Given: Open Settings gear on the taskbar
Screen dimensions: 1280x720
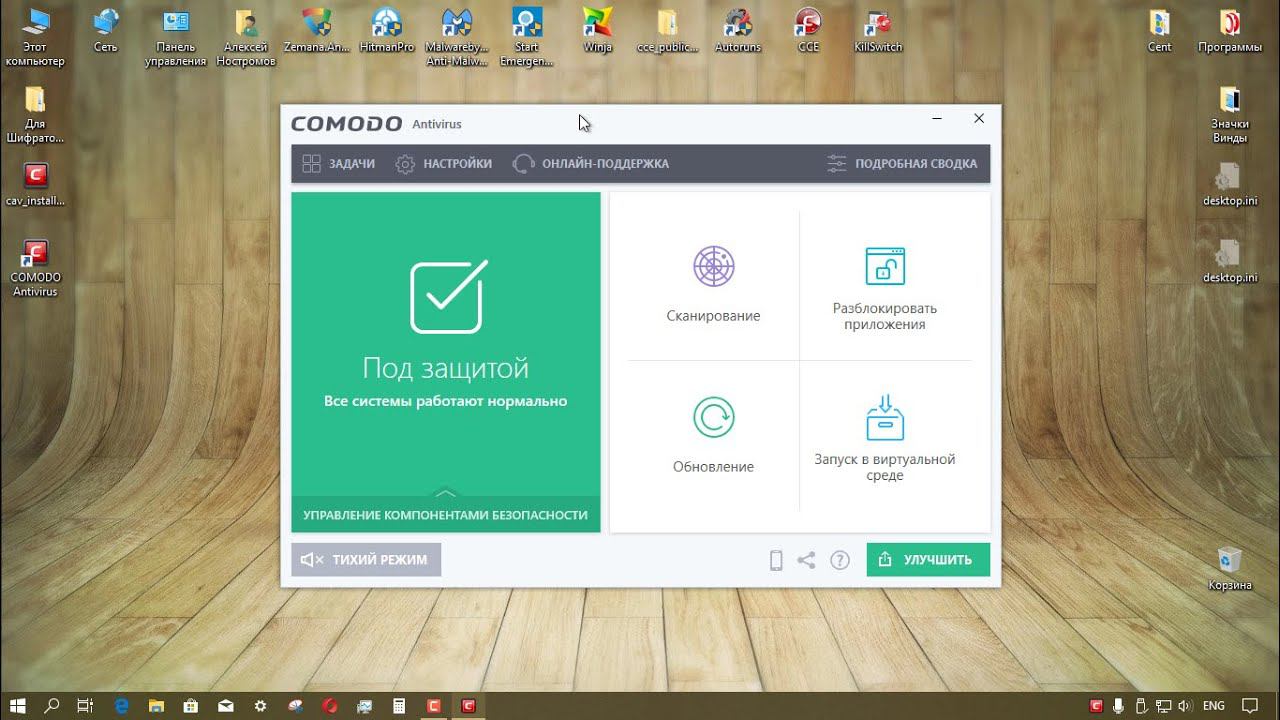Looking at the screenshot, I should click(x=260, y=705).
